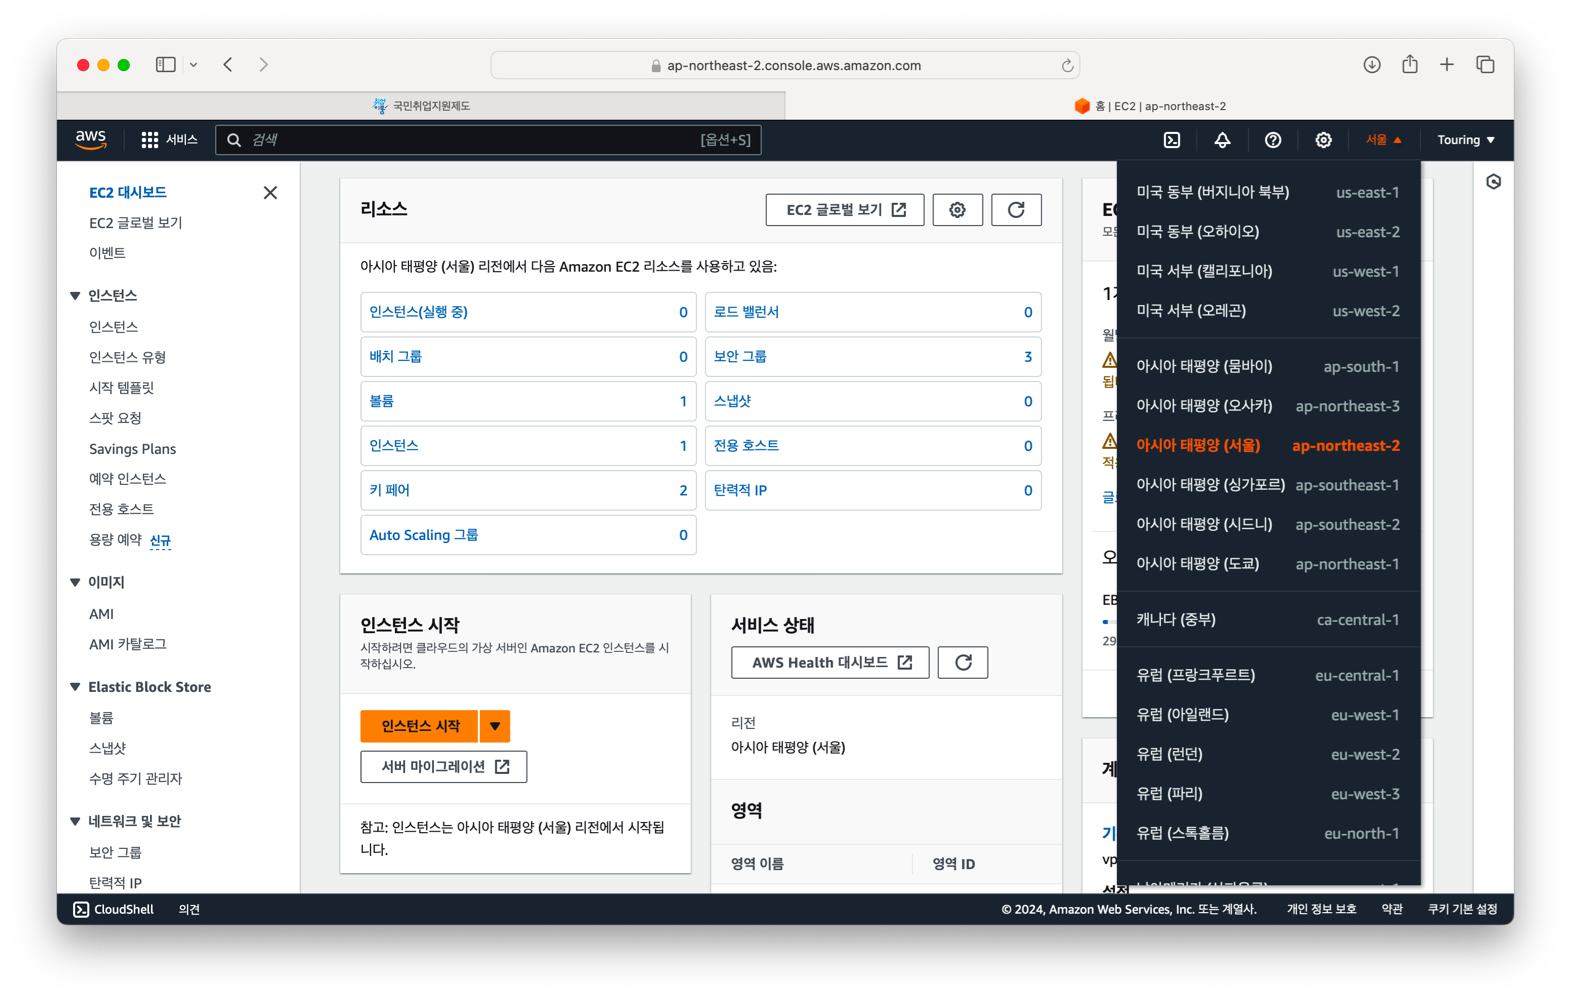Switch to the 국민취업지원제도 tab
Screen dimensions: 1570x1000
[421, 106]
